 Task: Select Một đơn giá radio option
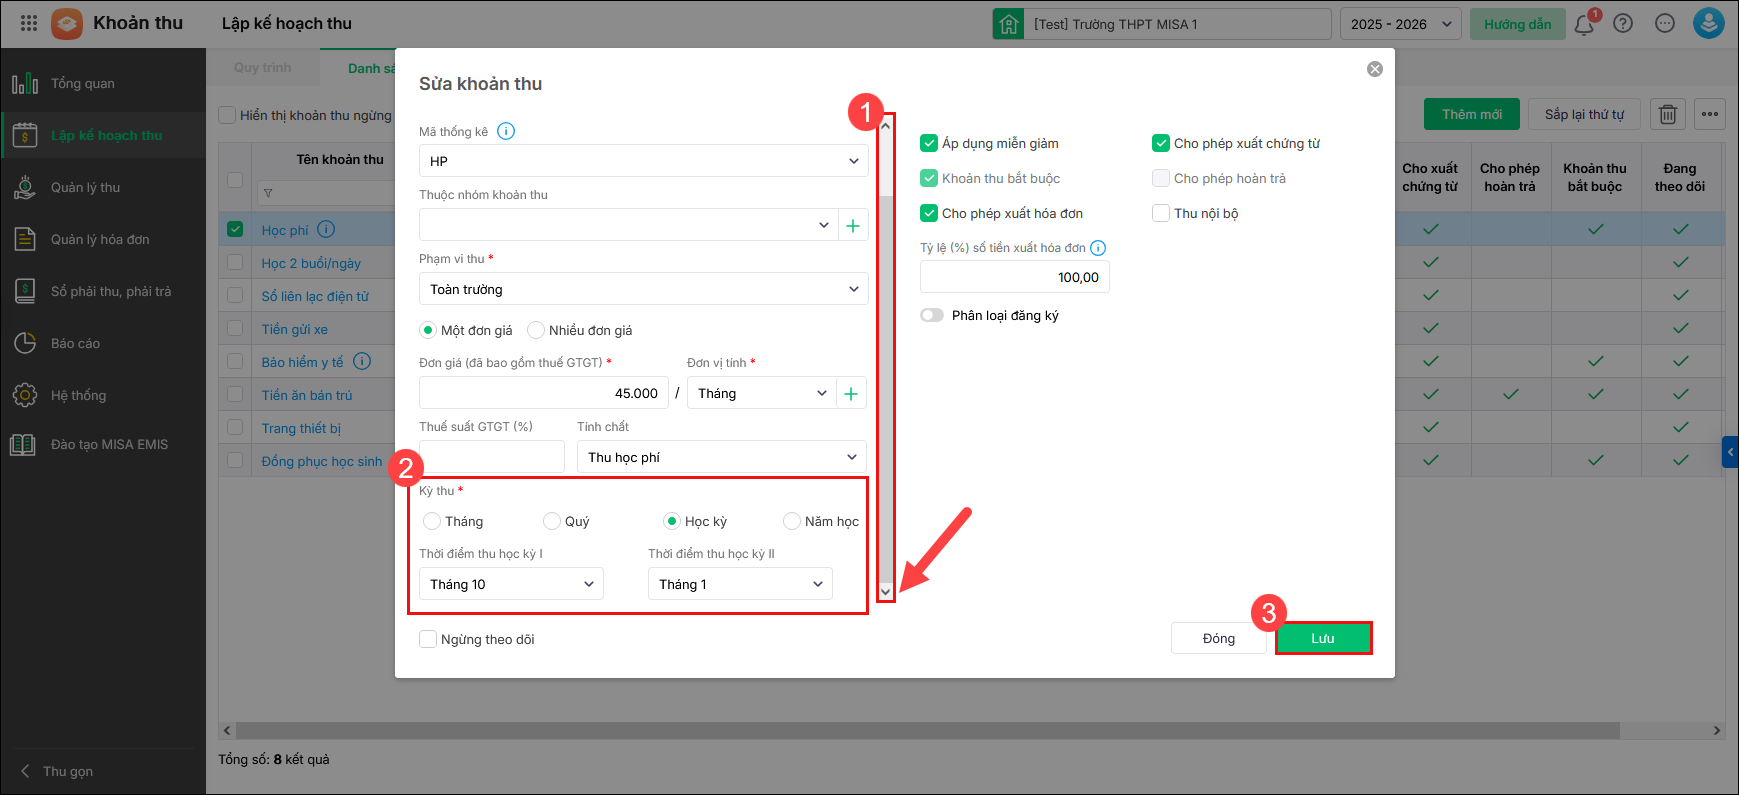point(428,330)
